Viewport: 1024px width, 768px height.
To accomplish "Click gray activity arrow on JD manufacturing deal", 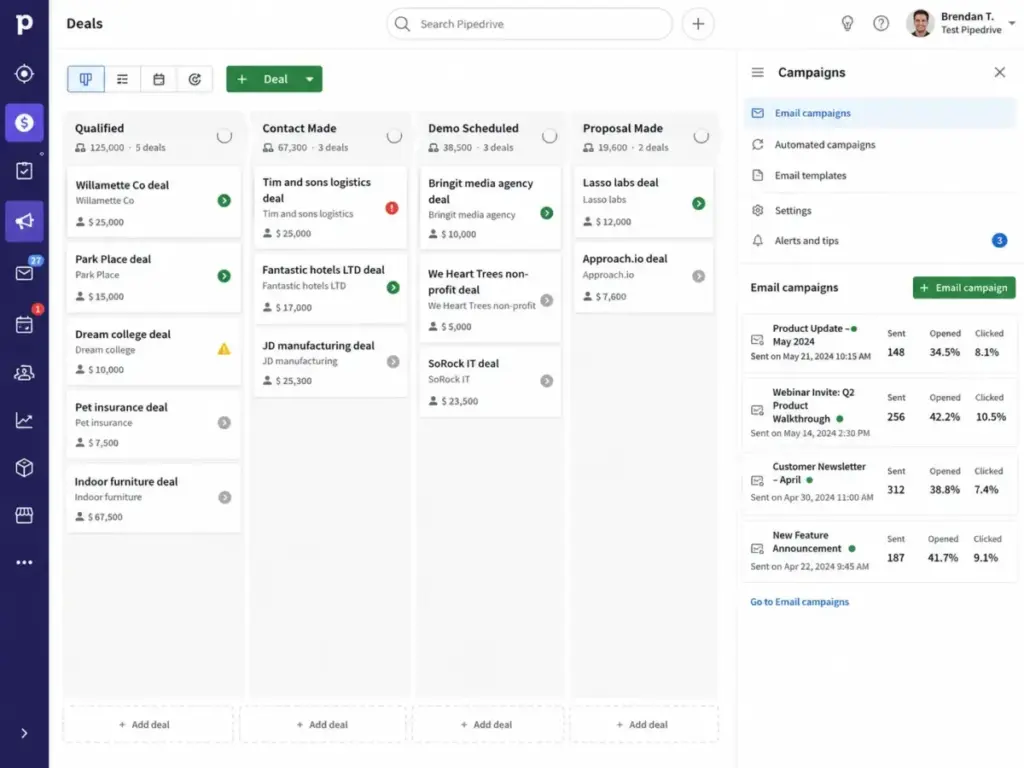I will coord(393,362).
